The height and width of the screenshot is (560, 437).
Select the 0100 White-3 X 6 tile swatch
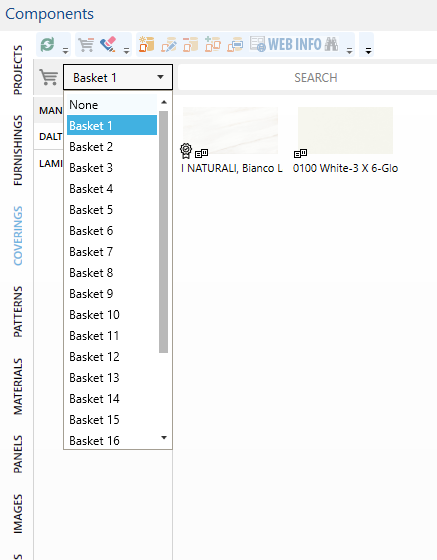[x=345, y=130]
